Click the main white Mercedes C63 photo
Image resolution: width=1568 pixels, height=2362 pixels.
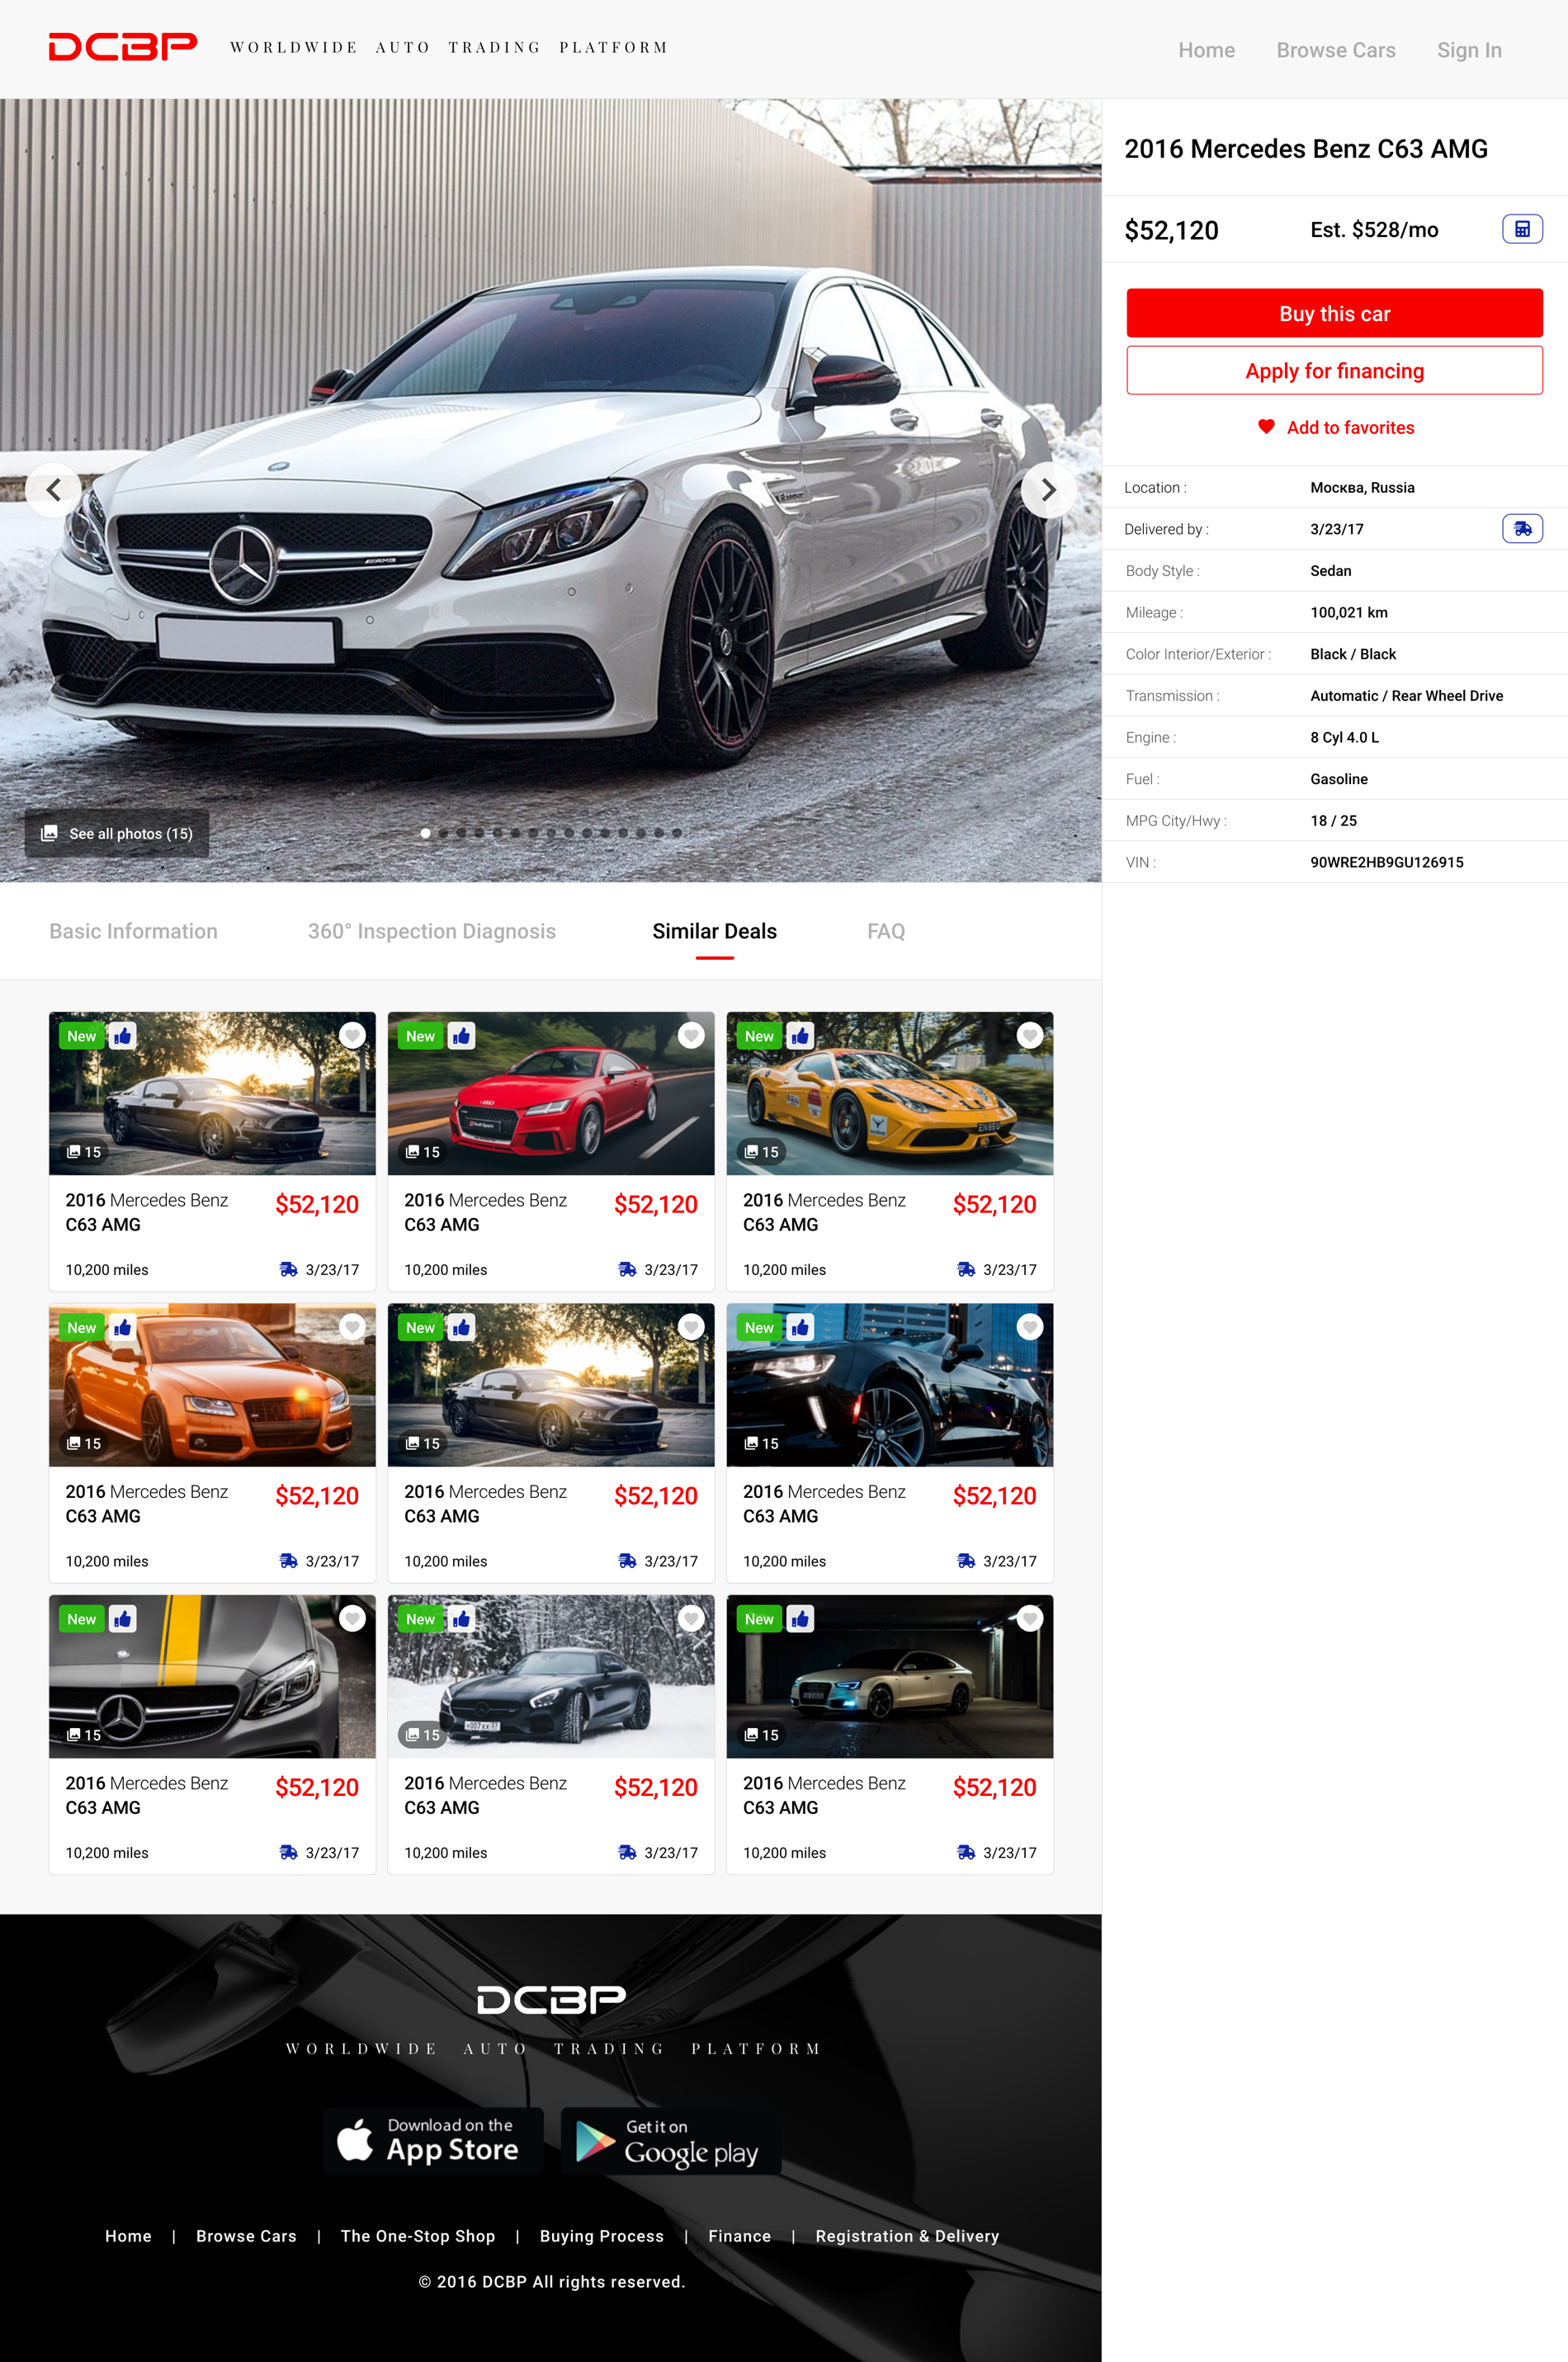pyautogui.click(x=551, y=490)
